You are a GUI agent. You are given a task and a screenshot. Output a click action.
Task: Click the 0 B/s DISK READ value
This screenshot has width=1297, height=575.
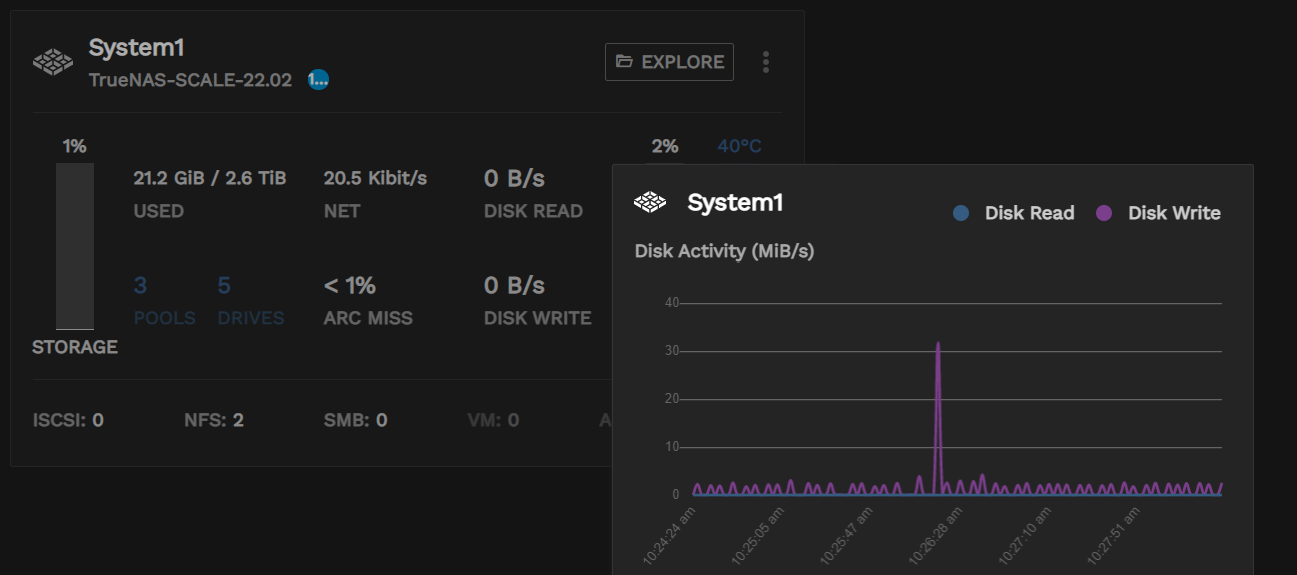pos(514,179)
